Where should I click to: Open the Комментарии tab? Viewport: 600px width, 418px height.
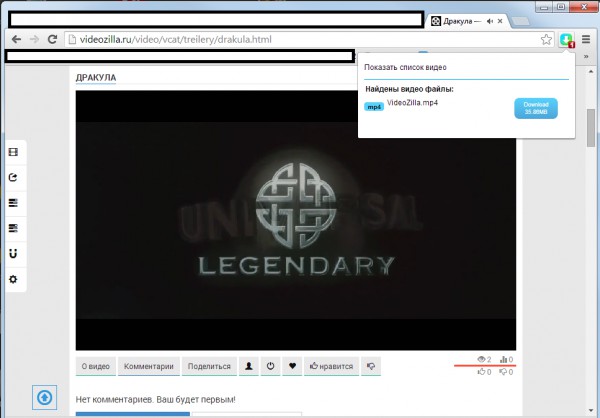click(x=148, y=366)
